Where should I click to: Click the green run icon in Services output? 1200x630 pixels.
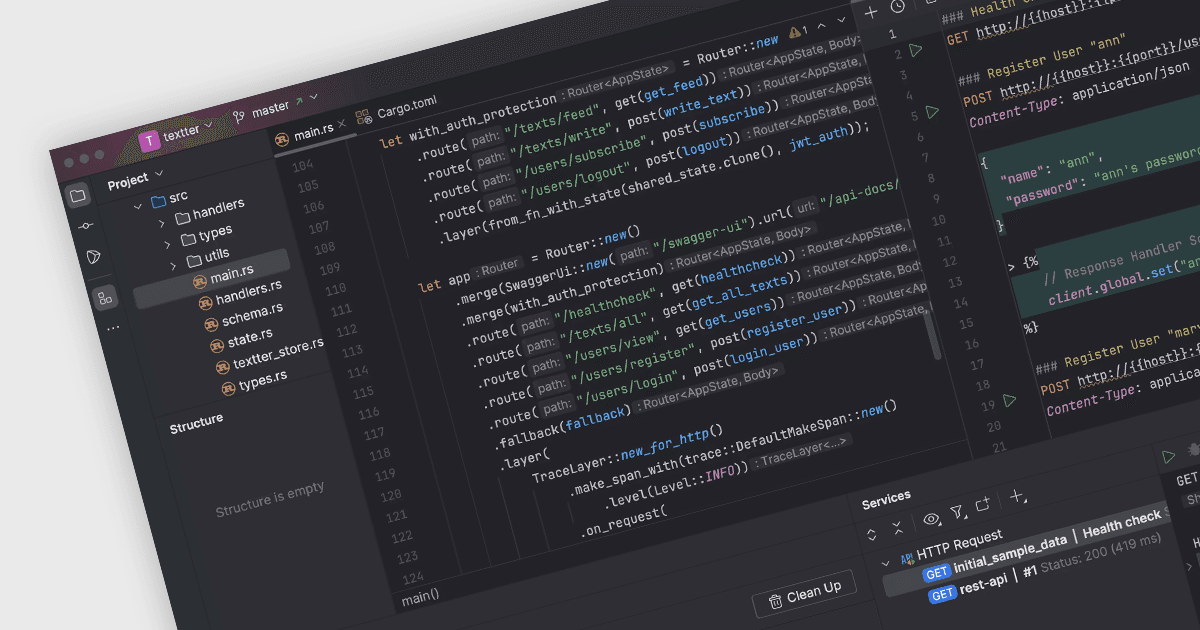[1168, 458]
